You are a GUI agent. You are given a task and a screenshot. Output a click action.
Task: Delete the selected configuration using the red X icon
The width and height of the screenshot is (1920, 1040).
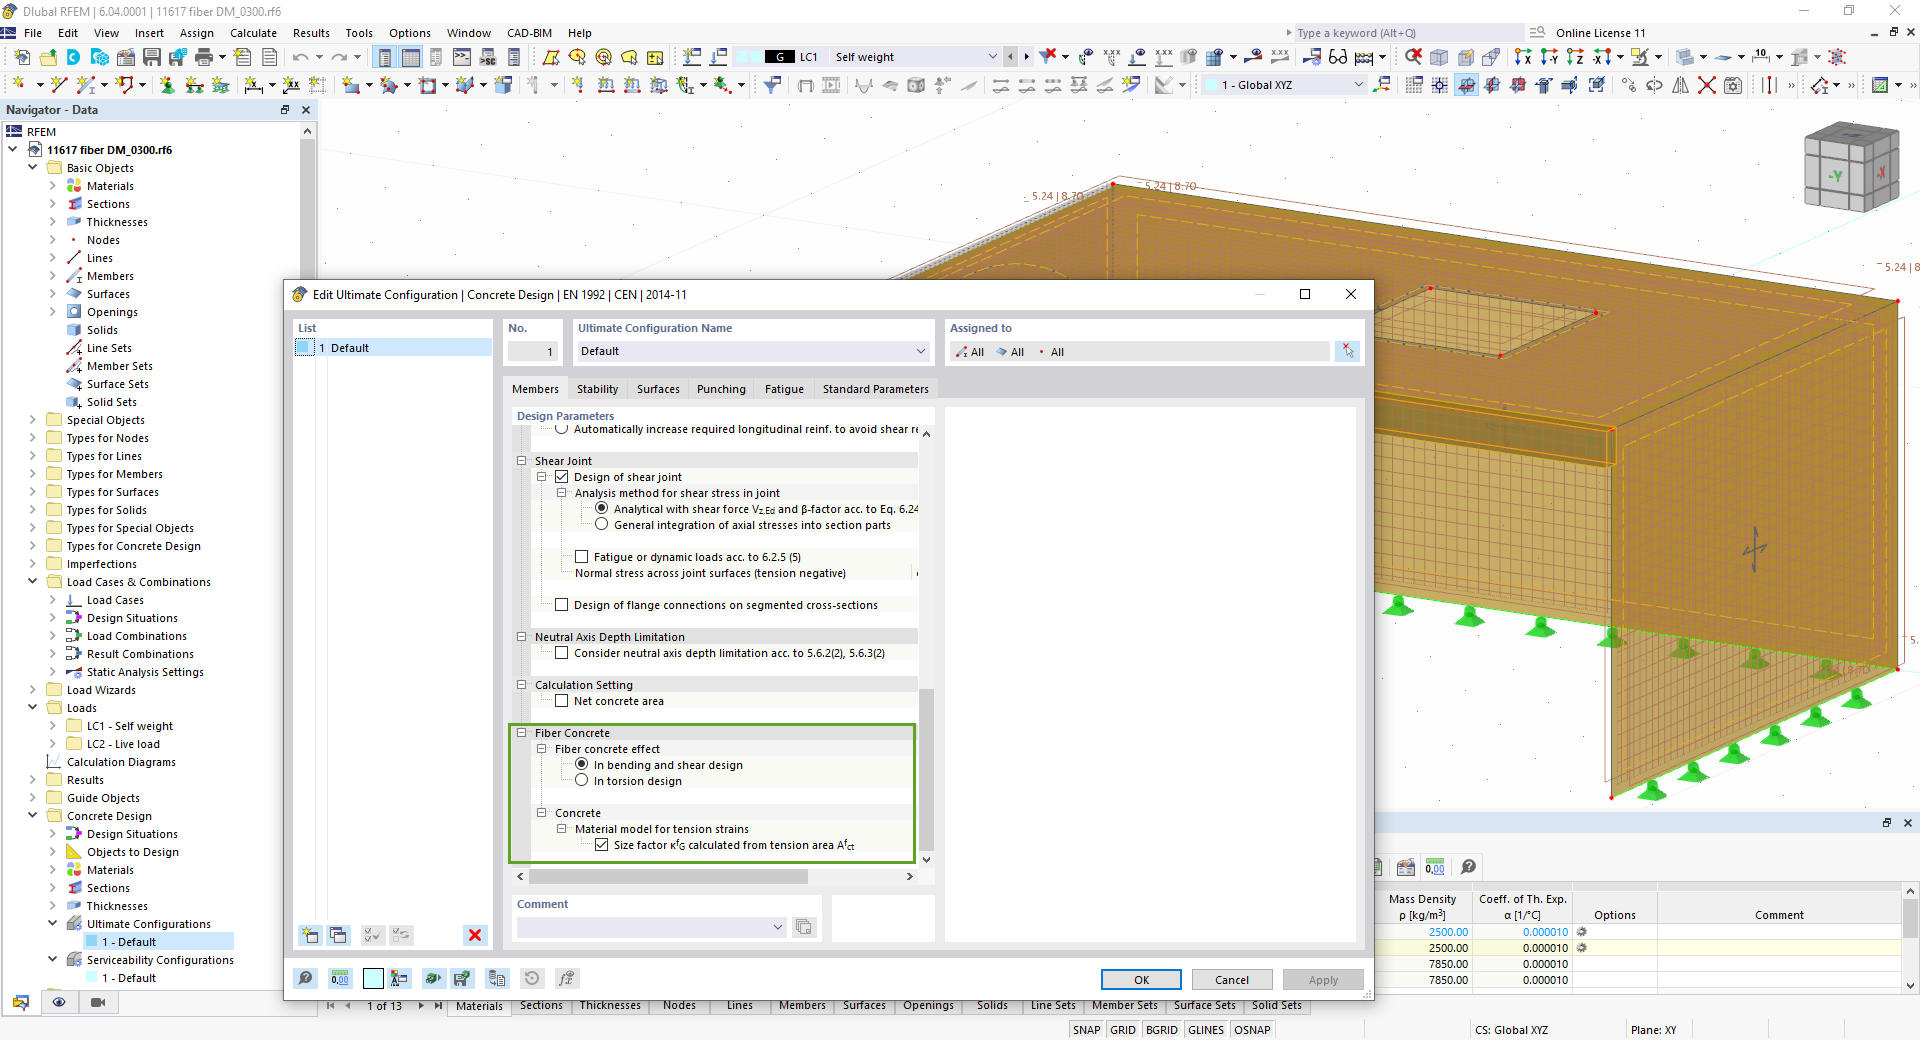click(x=475, y=935)
